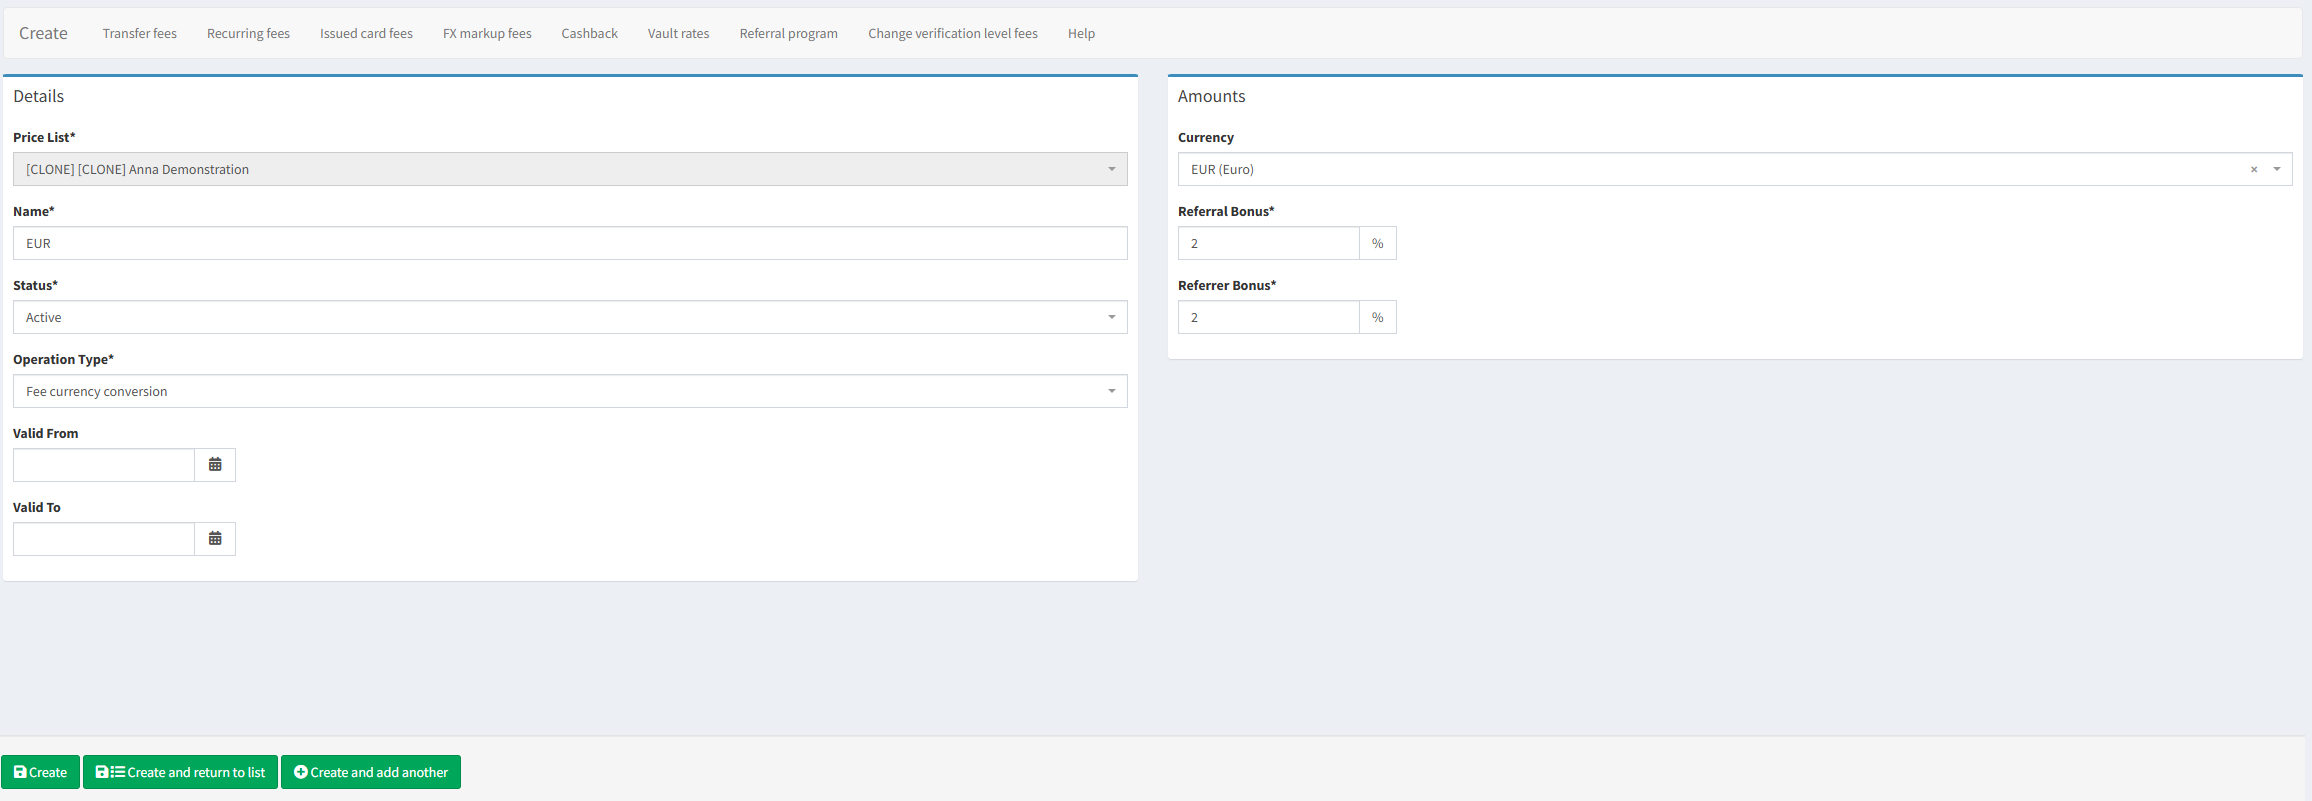Switch to Issued card fees
Viewport: 2312px width, 801px height.
click(366, 33)
